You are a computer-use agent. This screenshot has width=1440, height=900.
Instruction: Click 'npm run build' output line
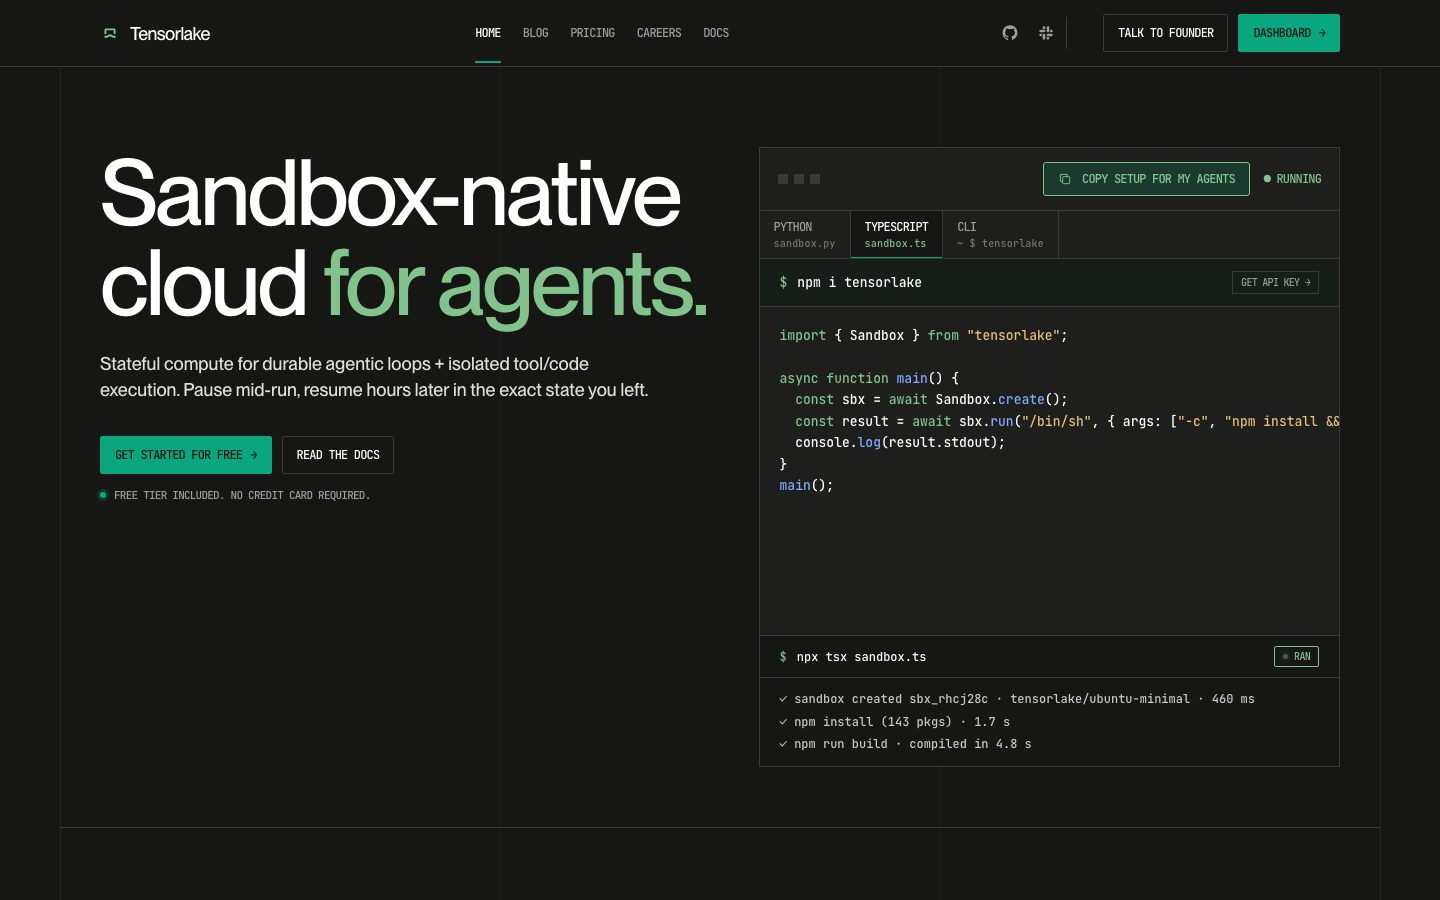[913, 744]
